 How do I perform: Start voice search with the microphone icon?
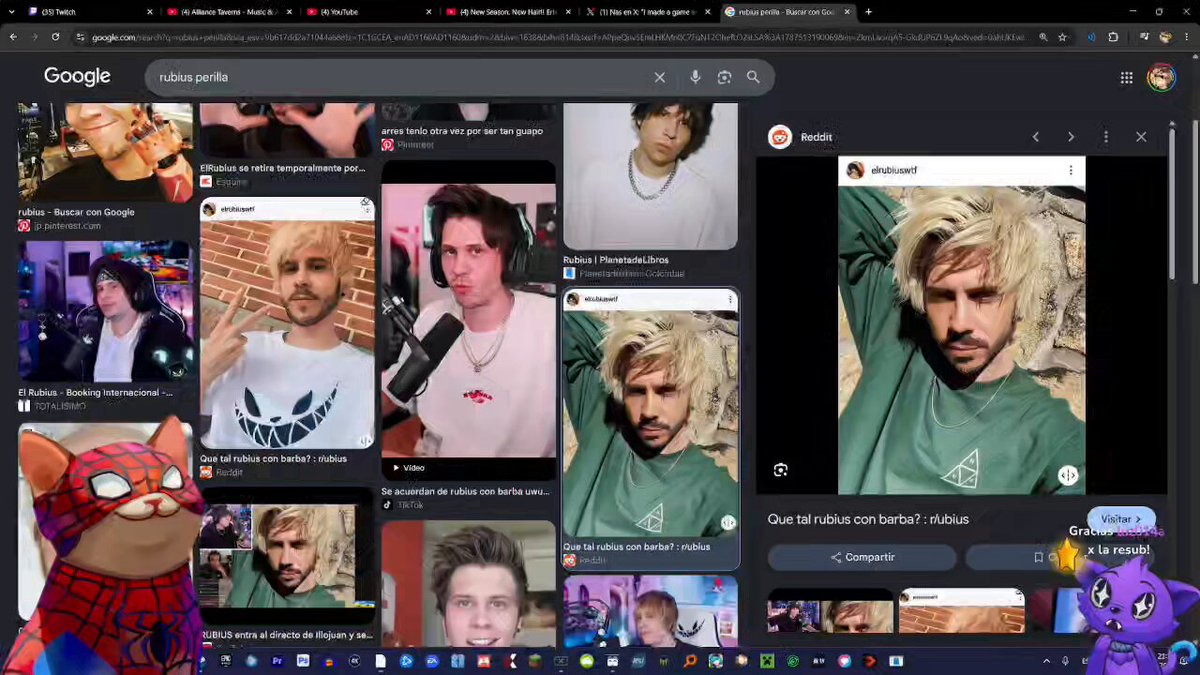(x=695, y=77)
